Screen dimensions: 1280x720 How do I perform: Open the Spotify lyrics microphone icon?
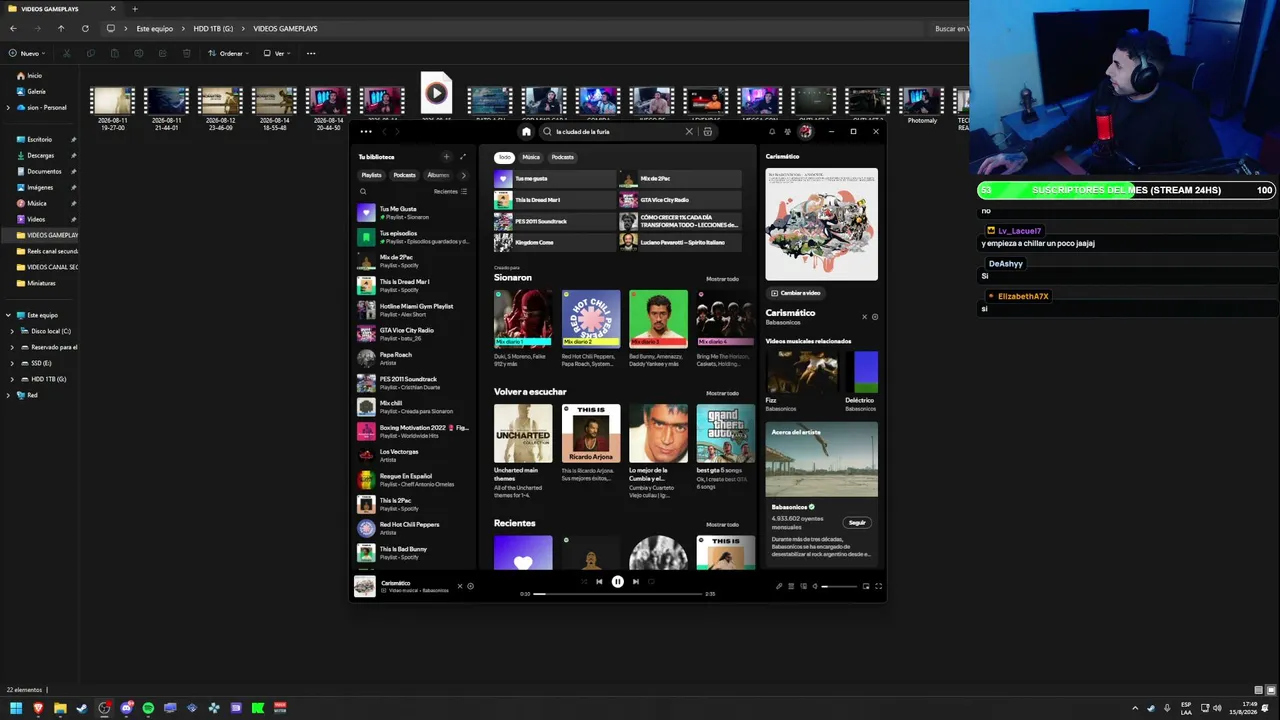[x=779, y=586]
